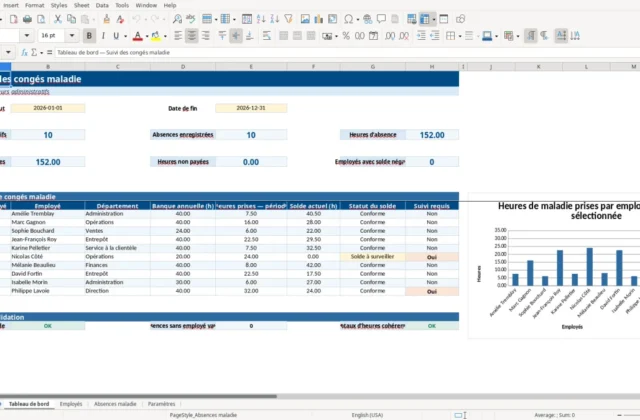This screenshot has width=640, height=420.
Task: Format as percent icon
Action: (346, 36)
